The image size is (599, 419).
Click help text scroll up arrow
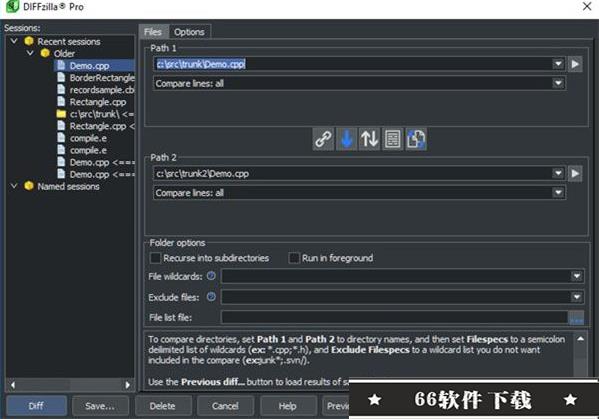click(x=581, y=339)
